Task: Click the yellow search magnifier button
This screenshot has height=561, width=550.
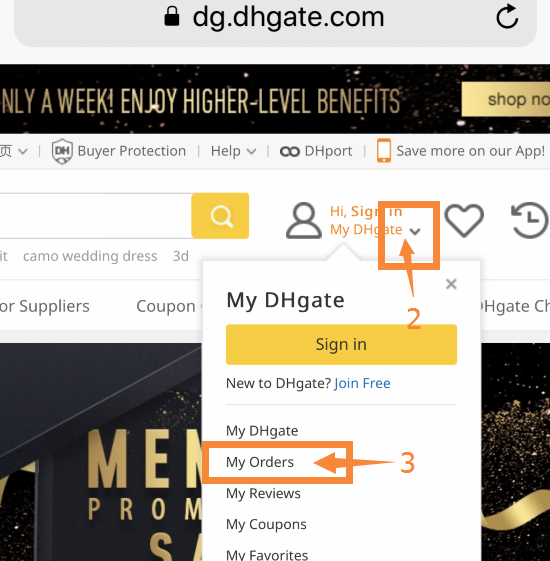Action: [220, 216]
